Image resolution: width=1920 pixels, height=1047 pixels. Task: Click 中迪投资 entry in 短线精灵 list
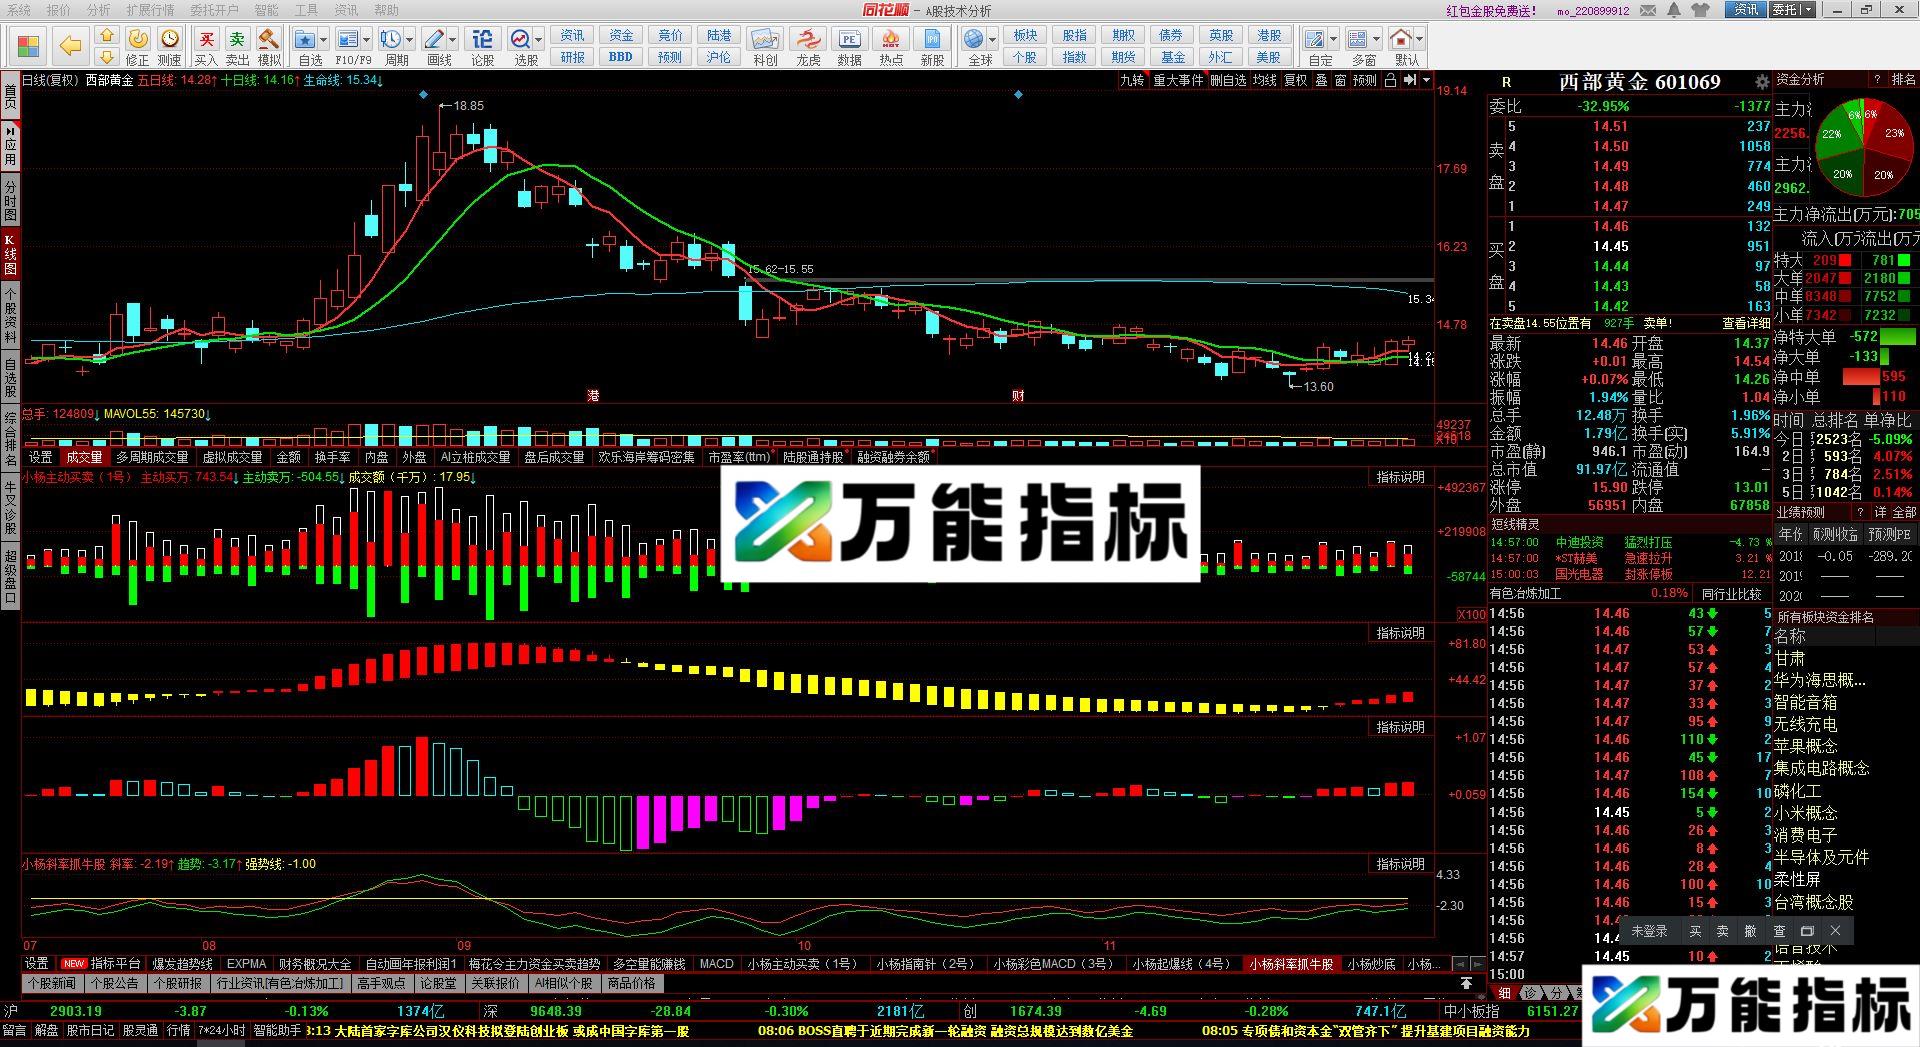point(1583,542)
